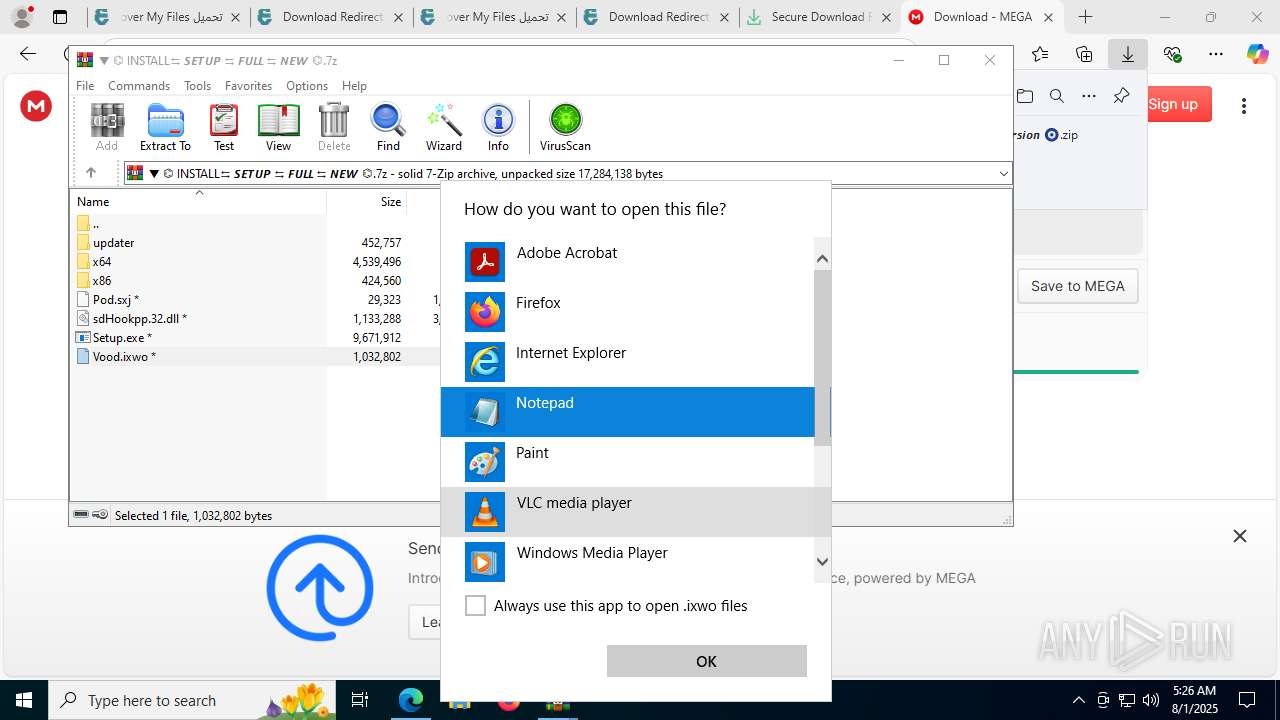Click the Add toolbar icon
Image resolution: width=1280 pixels, height=720 pixels.
point(107,127)
